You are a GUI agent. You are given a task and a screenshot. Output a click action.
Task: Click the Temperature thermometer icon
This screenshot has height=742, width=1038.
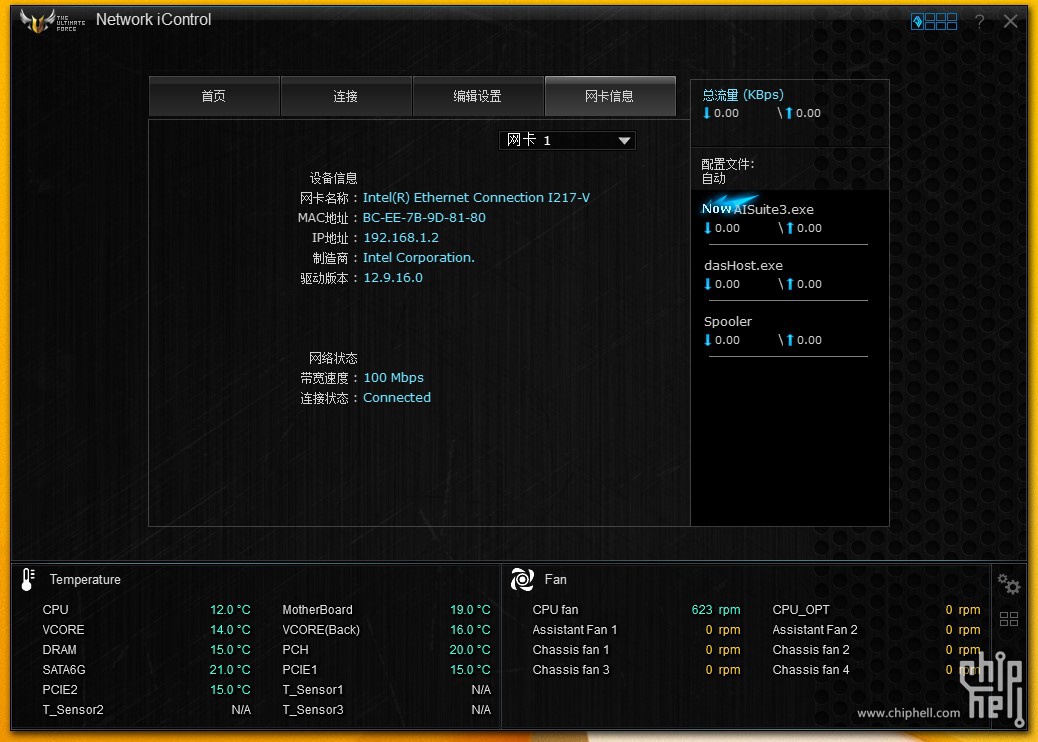27,579
